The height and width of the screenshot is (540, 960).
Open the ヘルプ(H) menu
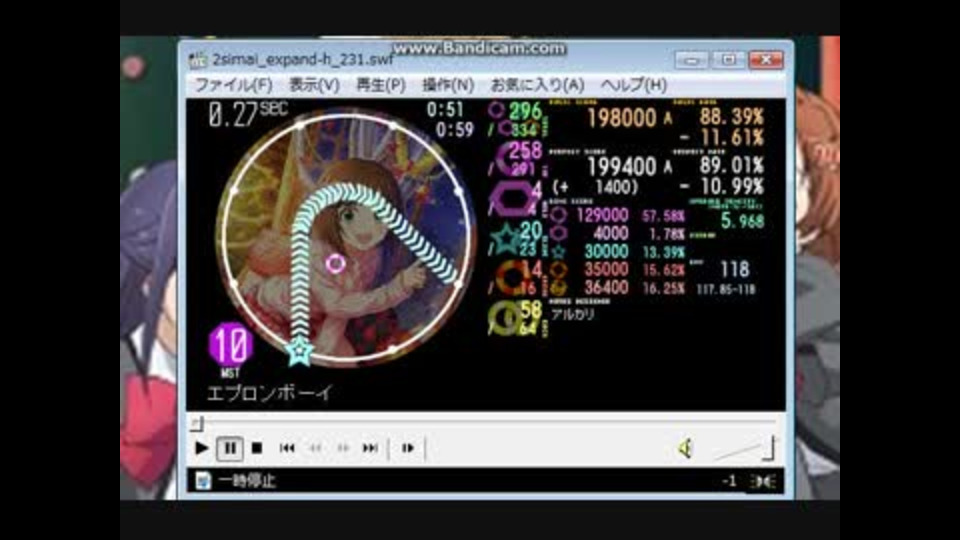634,85
